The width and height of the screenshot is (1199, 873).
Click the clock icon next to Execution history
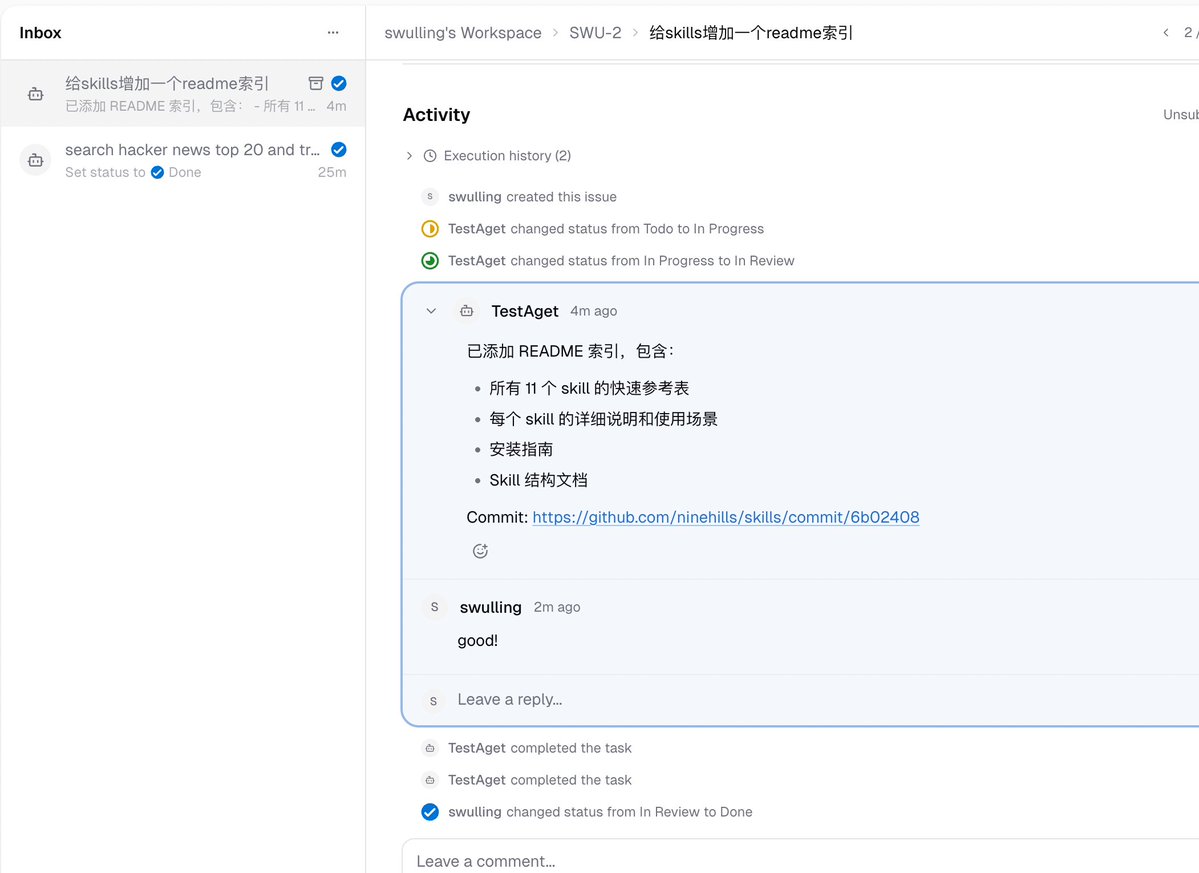pyautogui.click(x=429, y=156)
